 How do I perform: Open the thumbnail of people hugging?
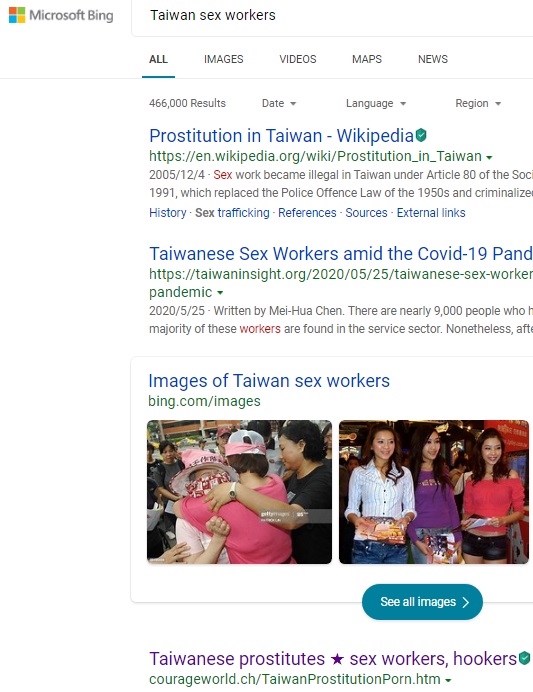pos(239,492)
